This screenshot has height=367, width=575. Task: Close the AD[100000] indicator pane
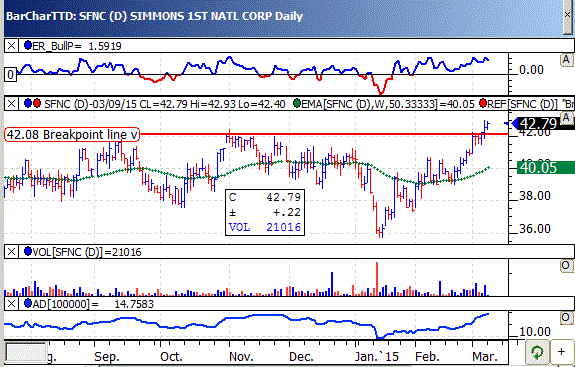coord(11,304)
